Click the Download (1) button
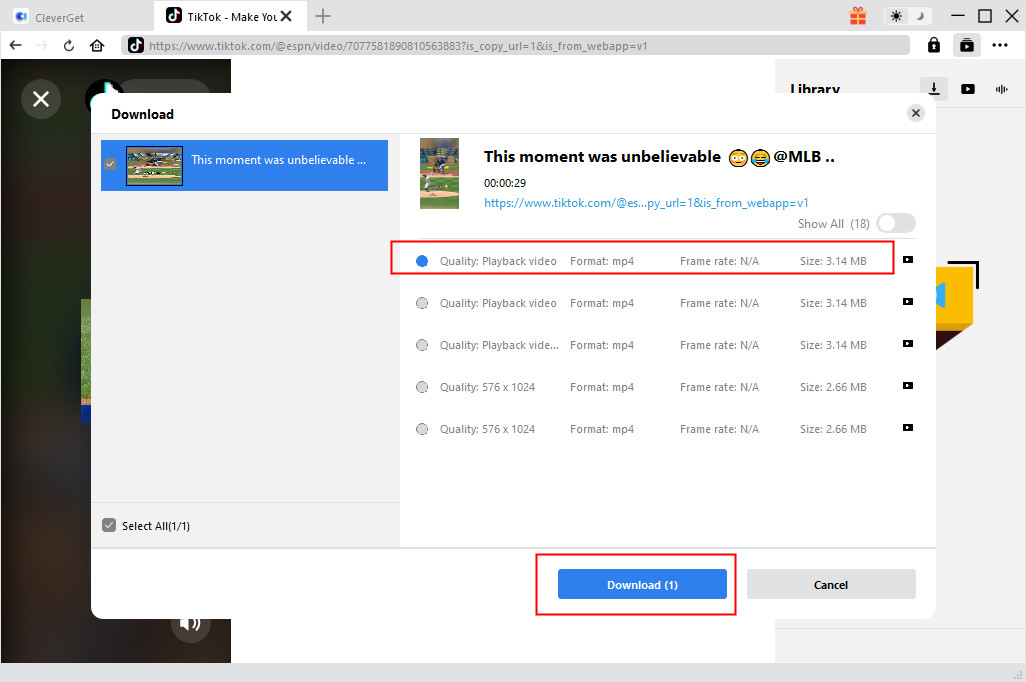This screenshot has height=682, width=1026. click(x=642, y=585)
